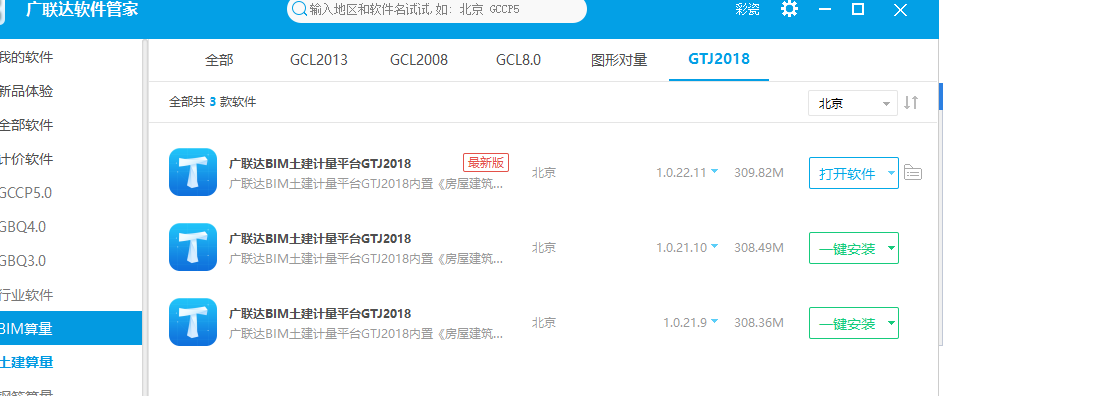Screen dimensions: 1095x396
Task: Switch to the 全部 tab
Action: pos(219,60)
